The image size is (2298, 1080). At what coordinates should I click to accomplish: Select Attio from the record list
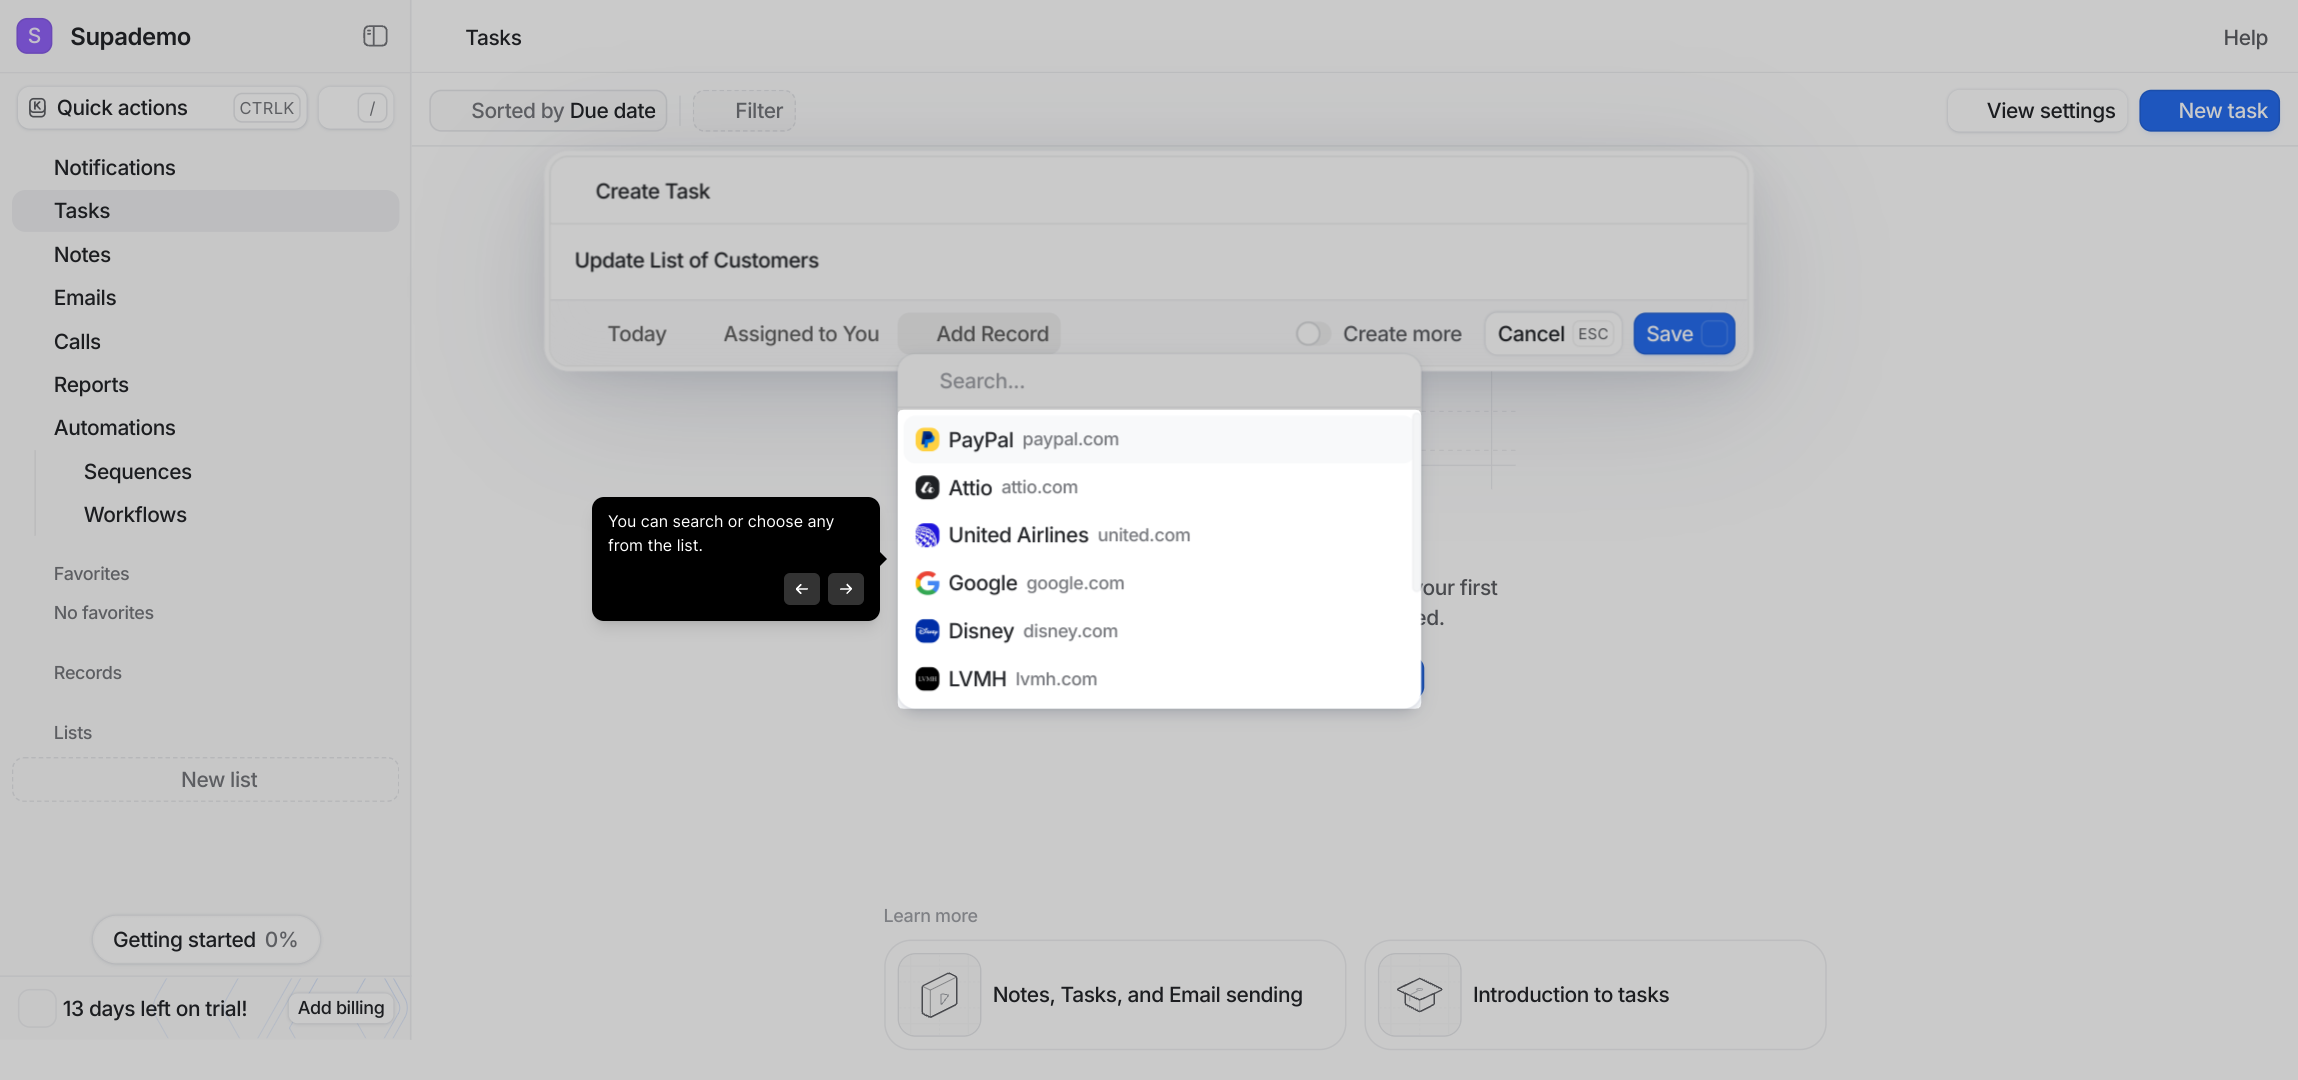[1159, 487]
